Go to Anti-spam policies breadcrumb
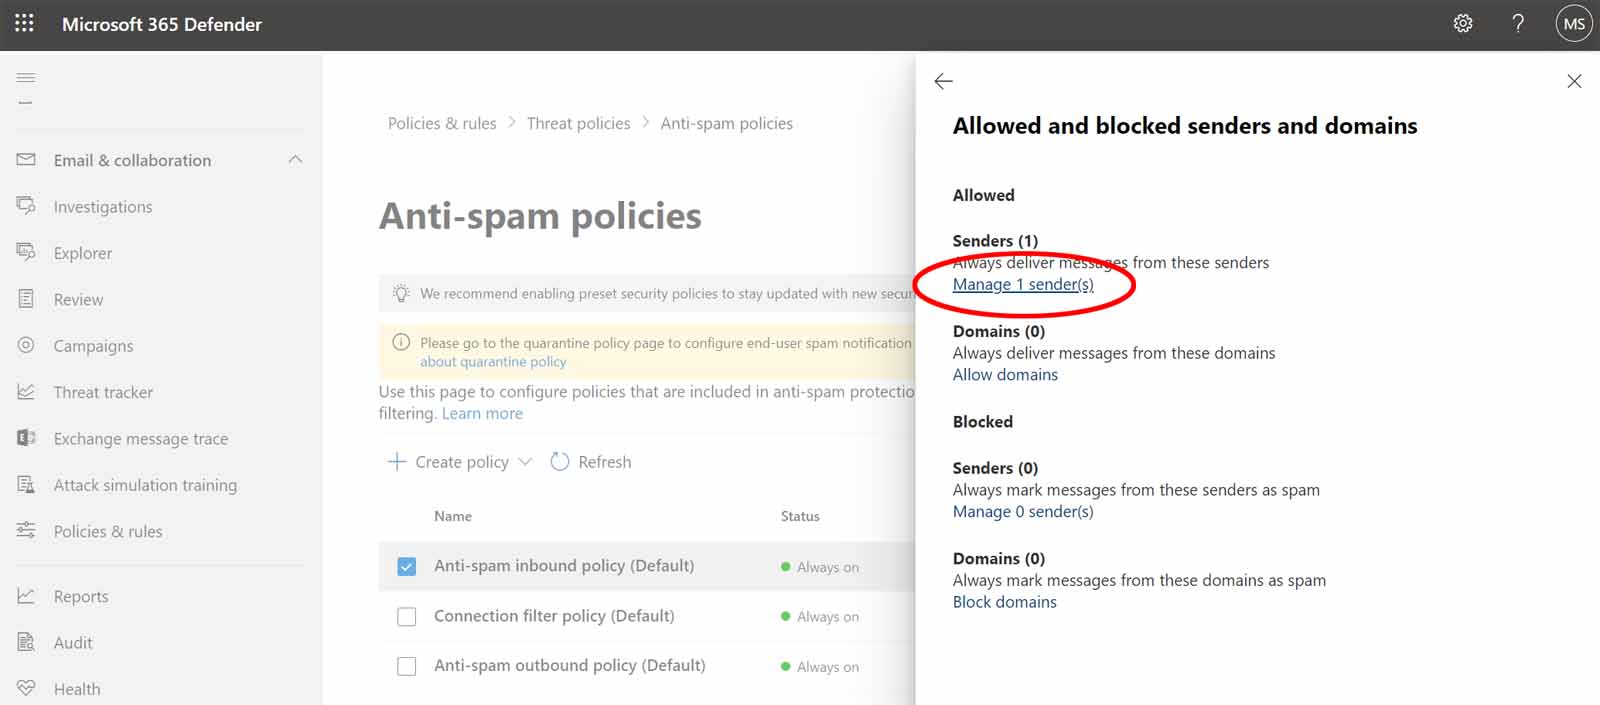1600x705 pixels. [x=727, y=123]
